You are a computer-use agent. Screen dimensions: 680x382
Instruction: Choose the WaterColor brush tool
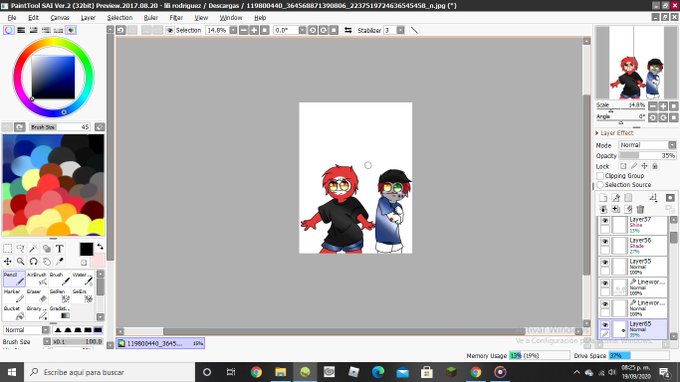click(82, 279)
